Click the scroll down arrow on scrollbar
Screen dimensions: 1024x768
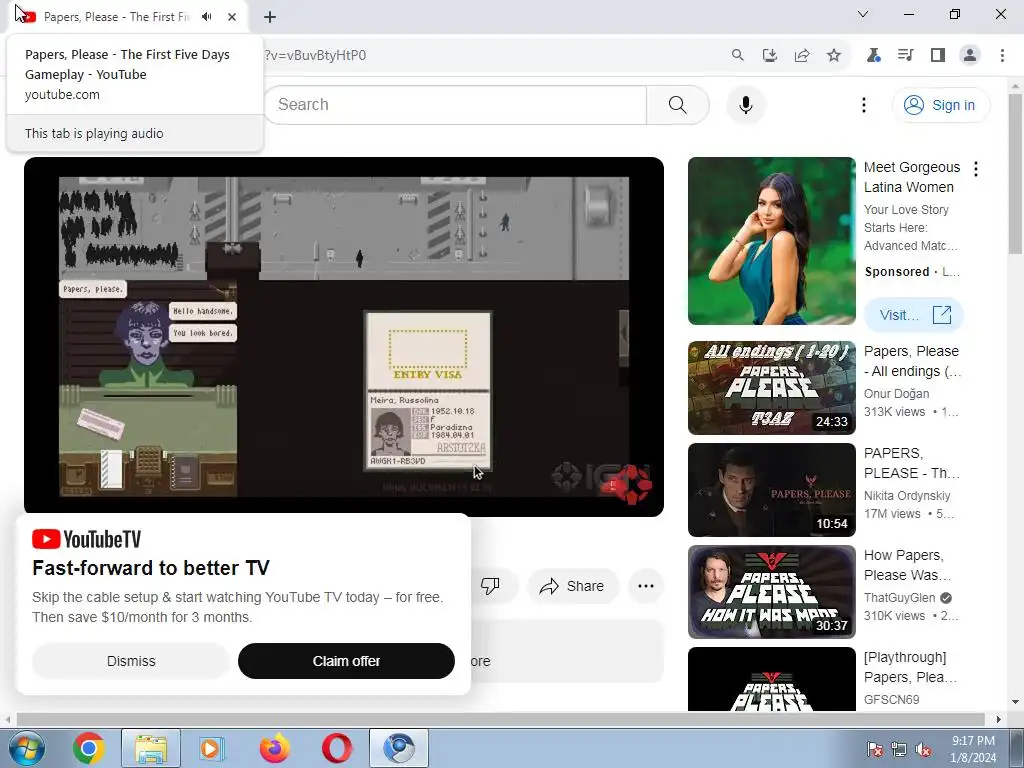1015,702
